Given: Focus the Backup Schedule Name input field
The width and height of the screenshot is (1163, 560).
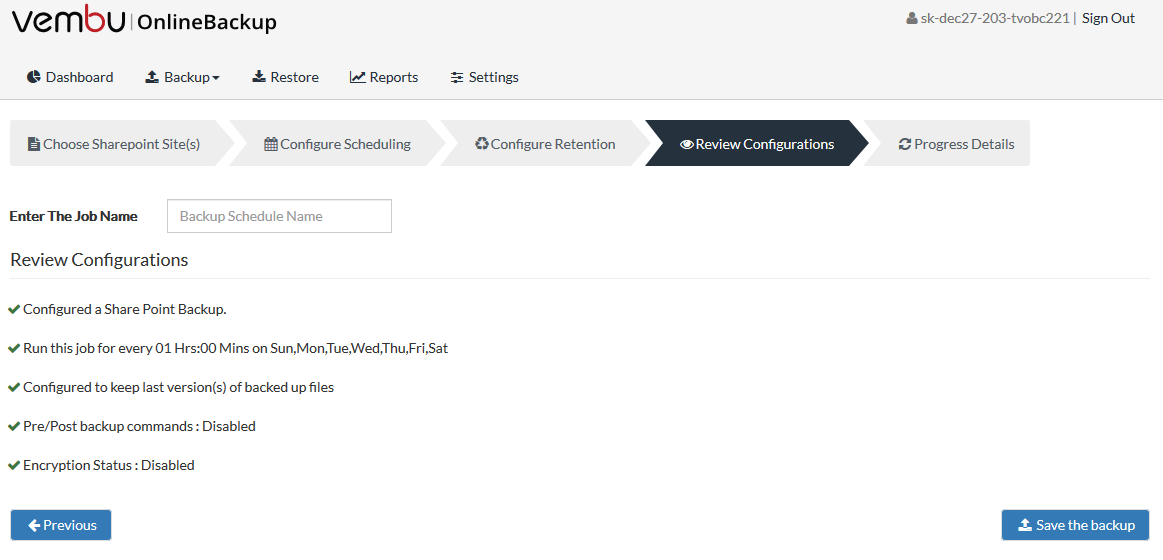Looking at the screenshot, I should coord(280,216).
